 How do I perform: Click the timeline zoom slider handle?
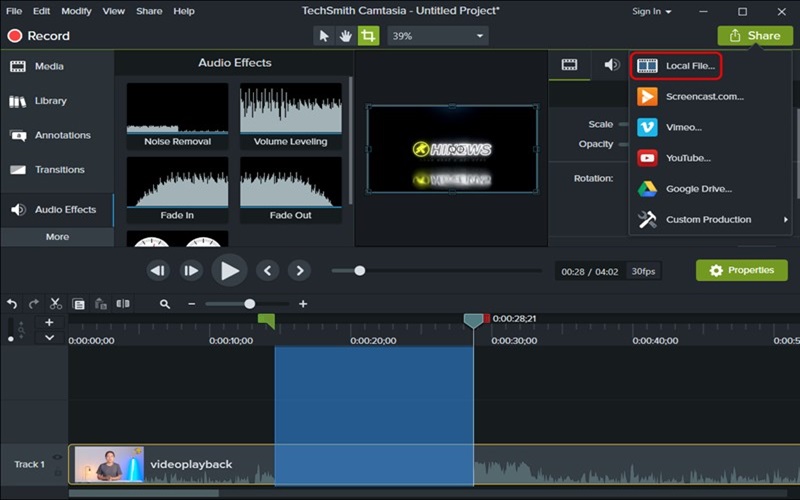(249, 304)
